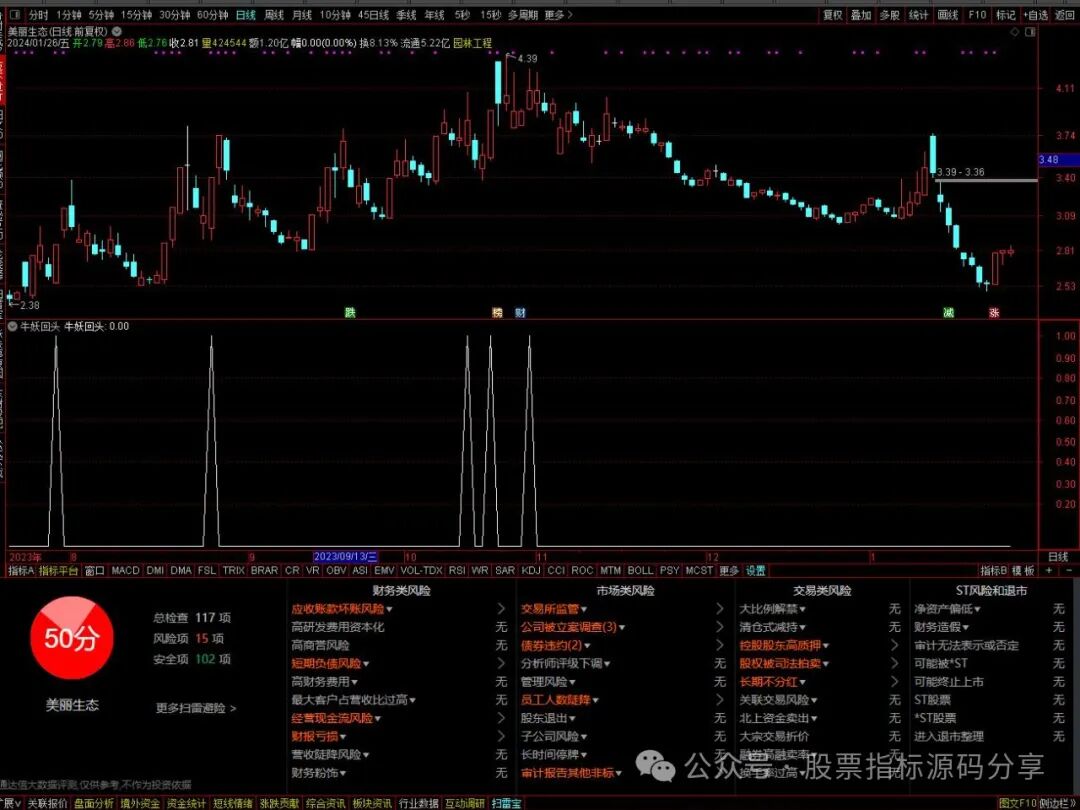The width and height of the screenshot is (1080, 810).
Task: Click the 榜 marker under the chart
Action: 497,313
